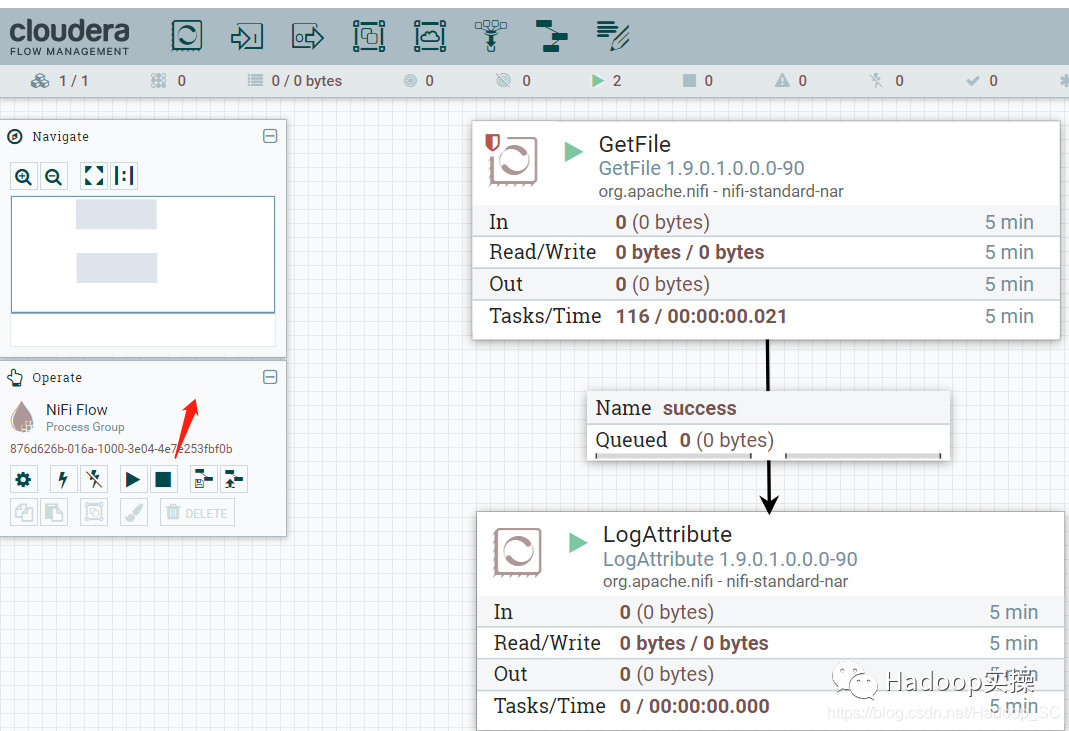The image size is (1069, 731).
Task: Click the invalid components warning icon
Action: [782, 80]
